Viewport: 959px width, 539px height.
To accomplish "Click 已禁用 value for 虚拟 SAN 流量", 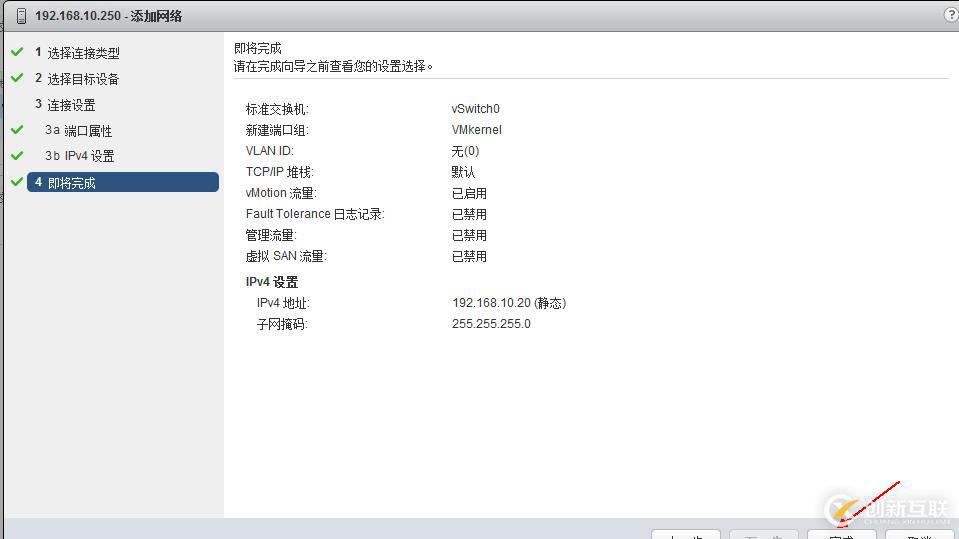I will [469, 256].
